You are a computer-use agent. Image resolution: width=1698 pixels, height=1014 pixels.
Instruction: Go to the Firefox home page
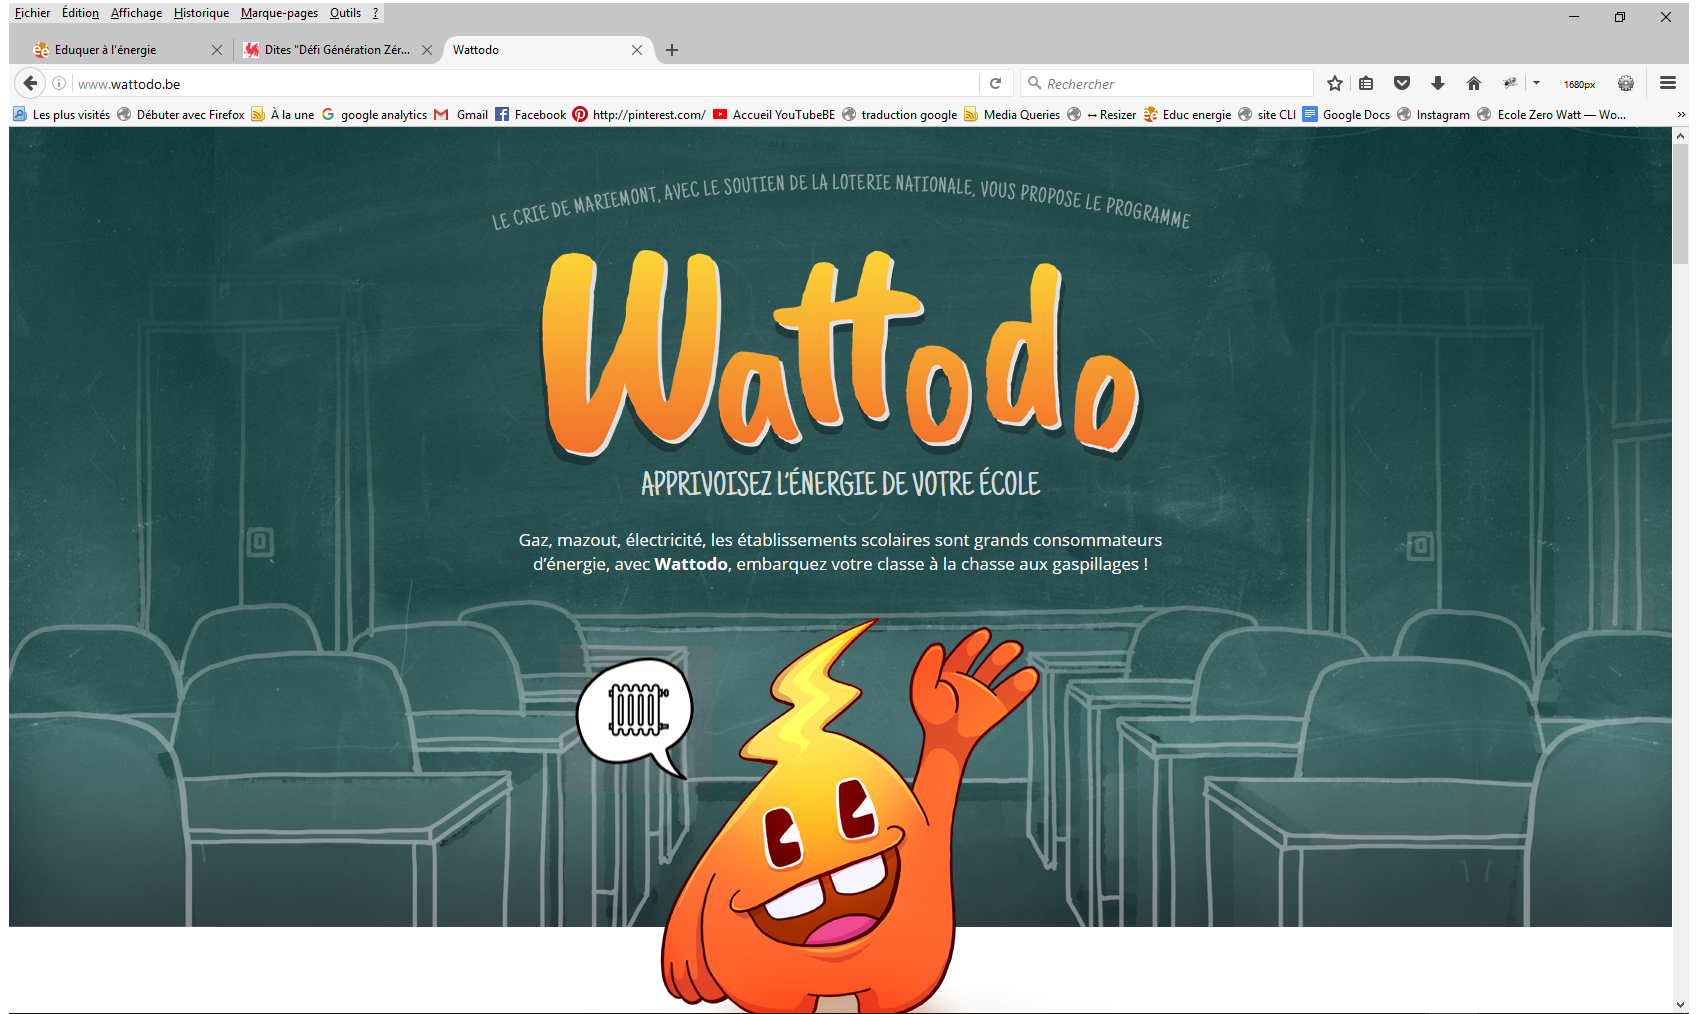point(1474,84)
